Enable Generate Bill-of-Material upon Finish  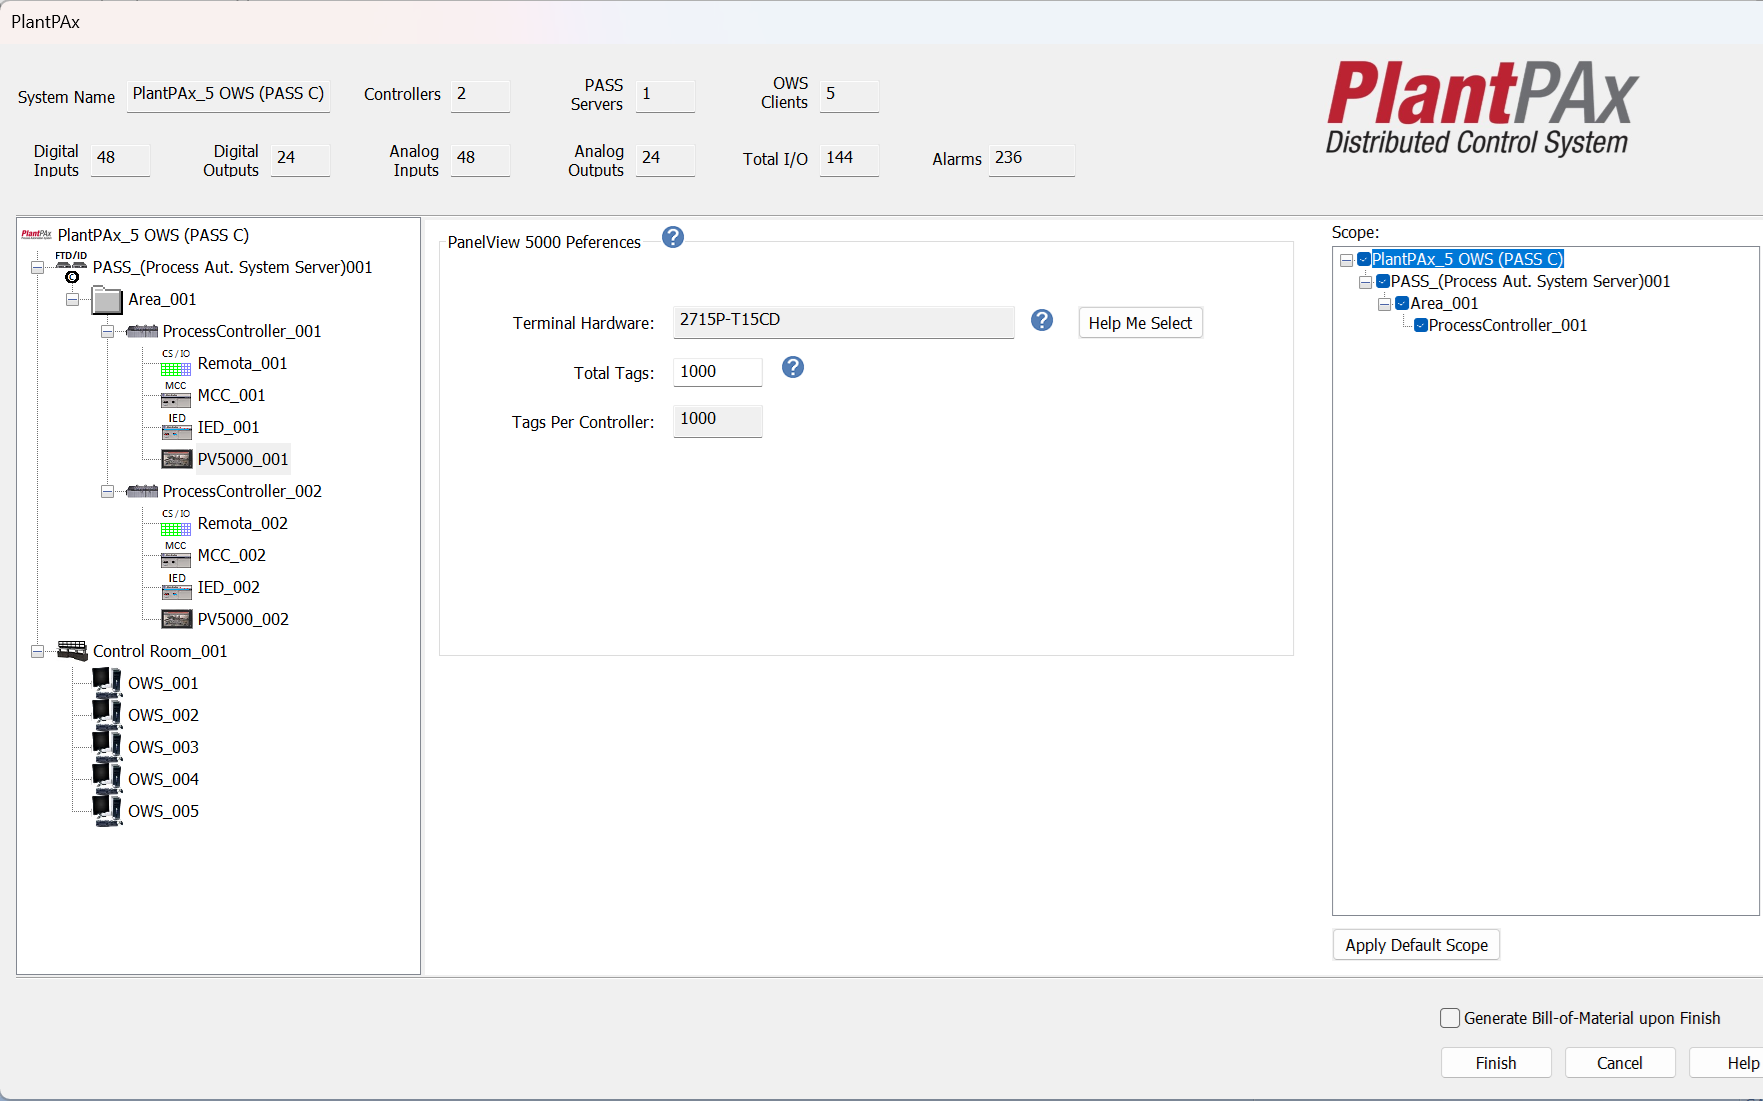tap(1450, 1018)
